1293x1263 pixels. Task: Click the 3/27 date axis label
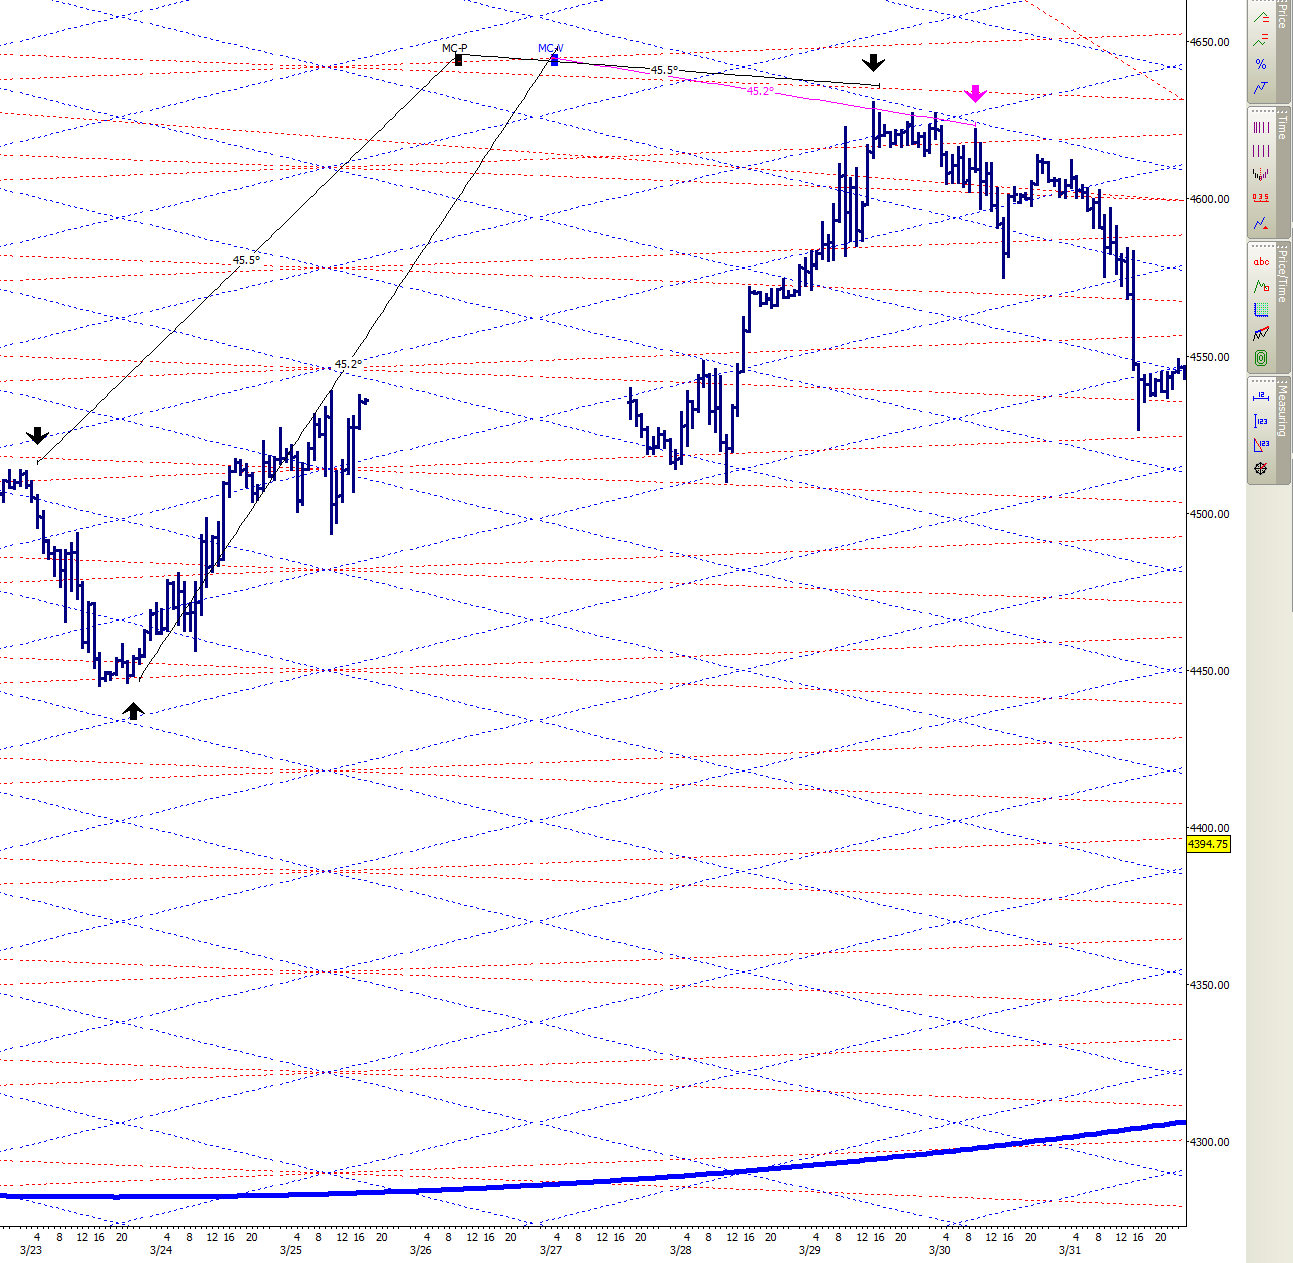(x=550, y=1250)
